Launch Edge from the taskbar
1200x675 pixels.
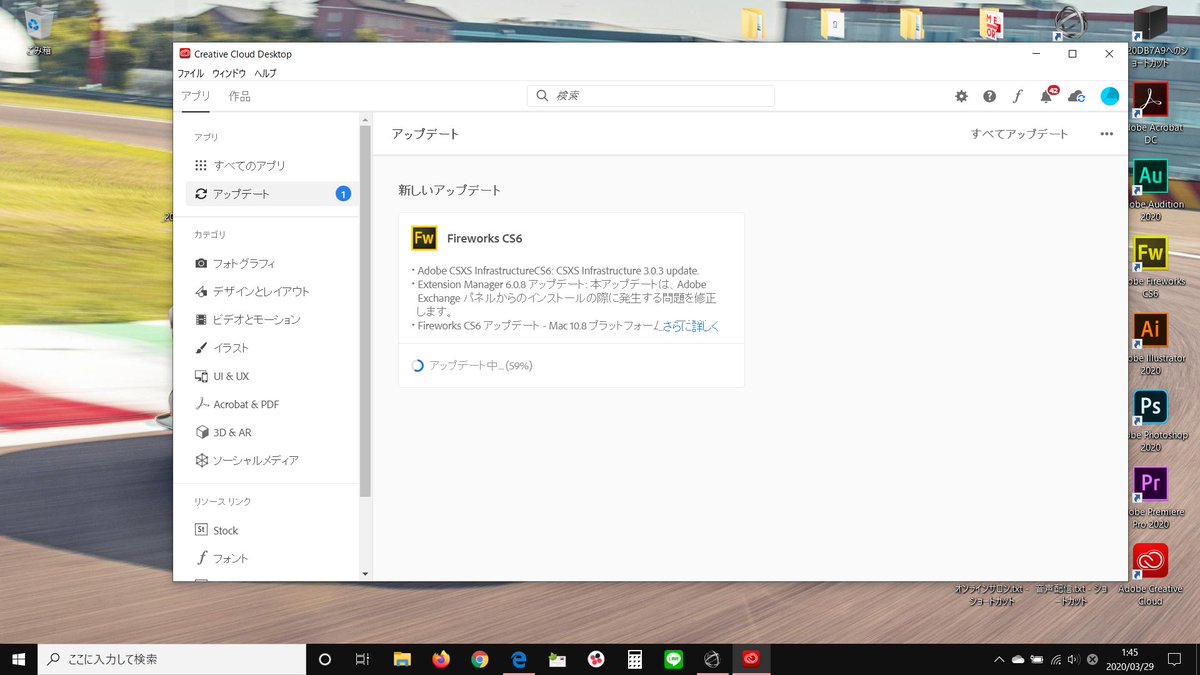pyautogui.click(x=519, y=659)
